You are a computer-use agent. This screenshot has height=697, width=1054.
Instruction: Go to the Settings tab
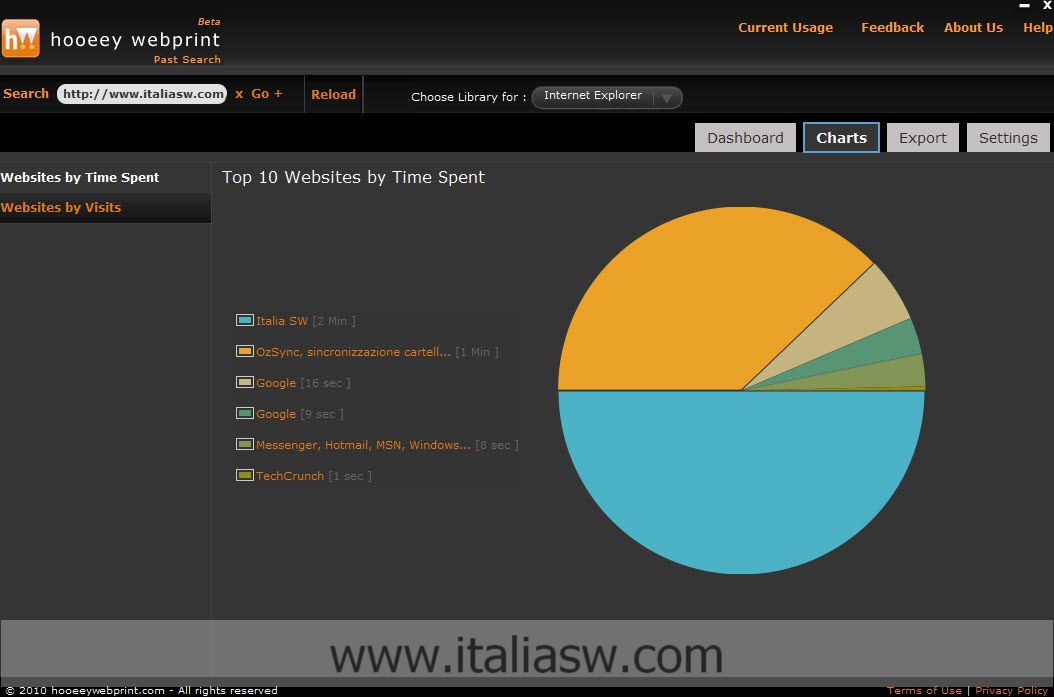click(1008, 138)
